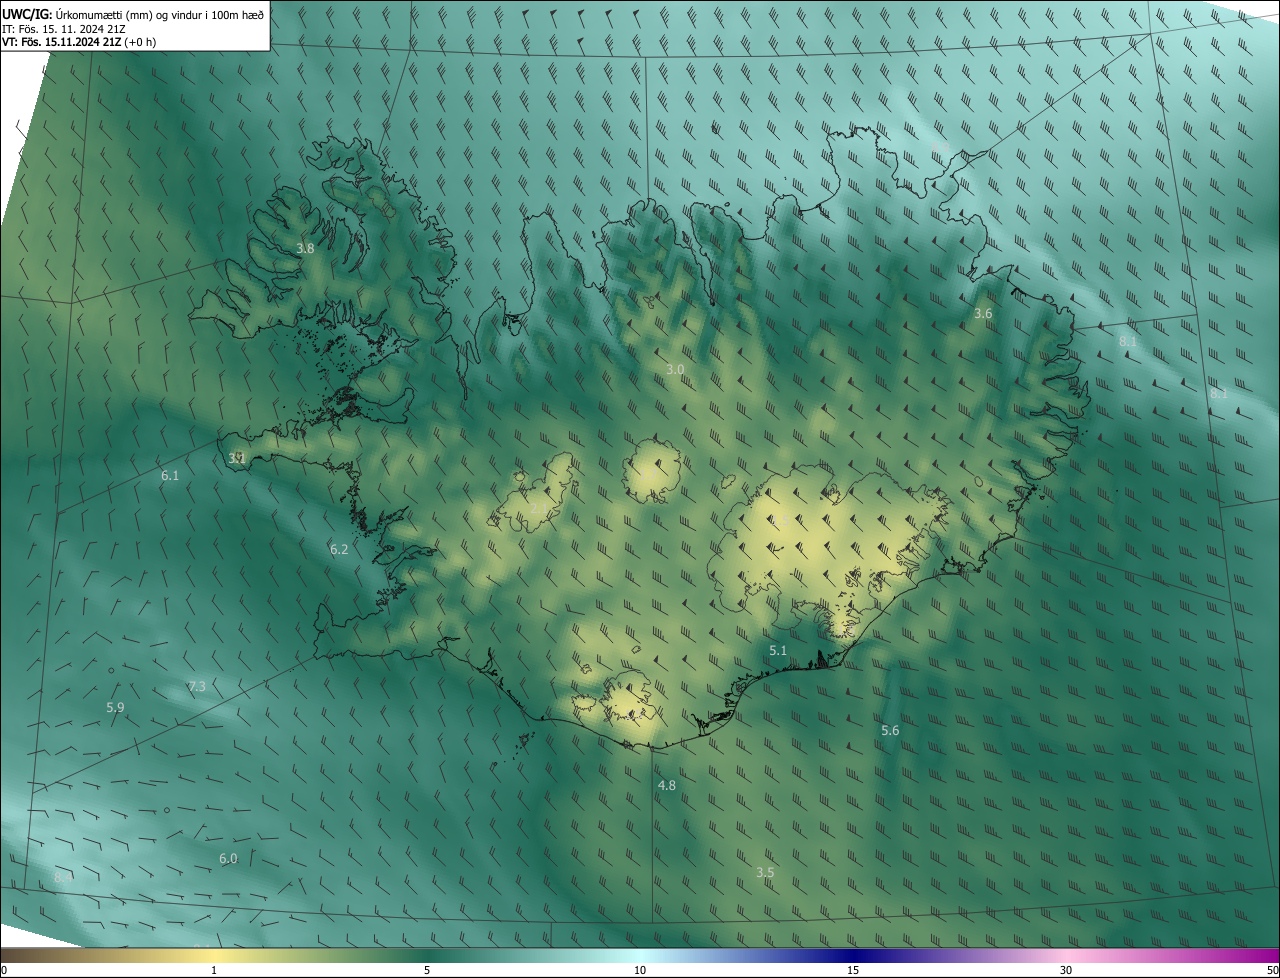Click the 3.5 value in the southern ocean
The width and height of the screenshot is (1280, 978).
[x=765, y=873]
